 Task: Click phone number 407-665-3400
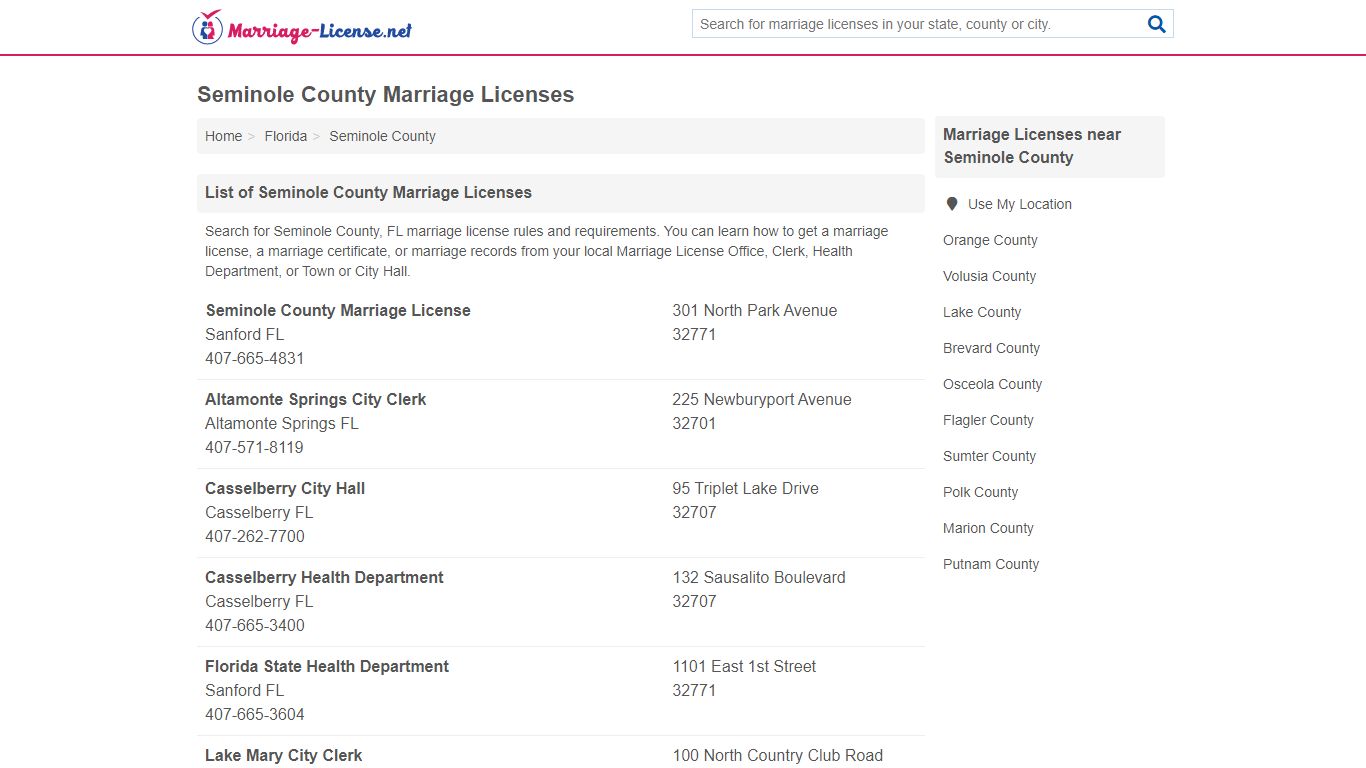254,625
